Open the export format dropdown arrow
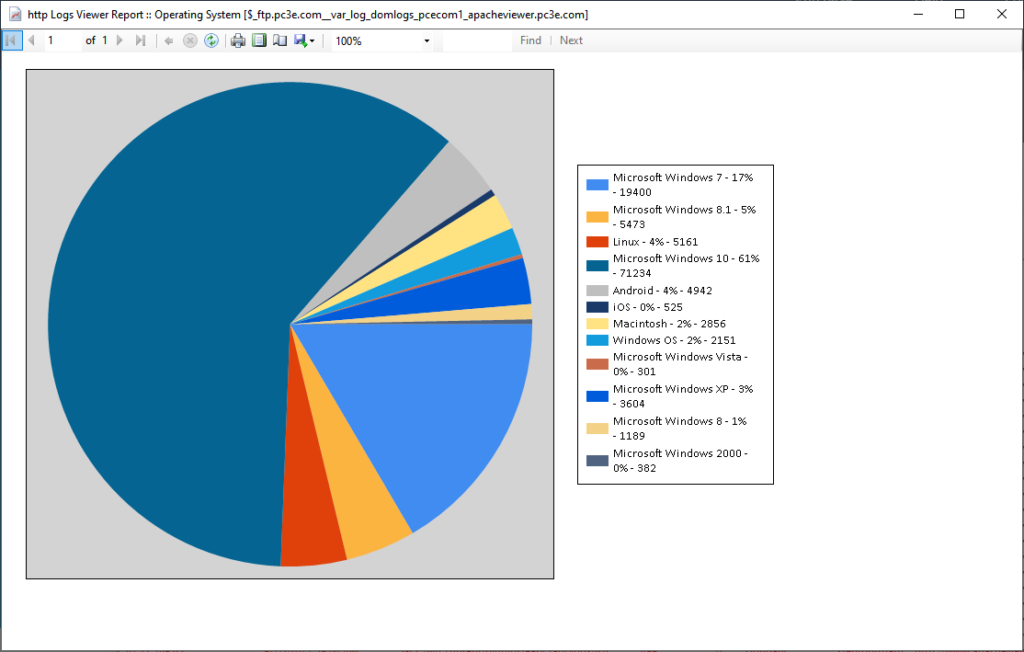The image size is (1024, 652). 312,41
